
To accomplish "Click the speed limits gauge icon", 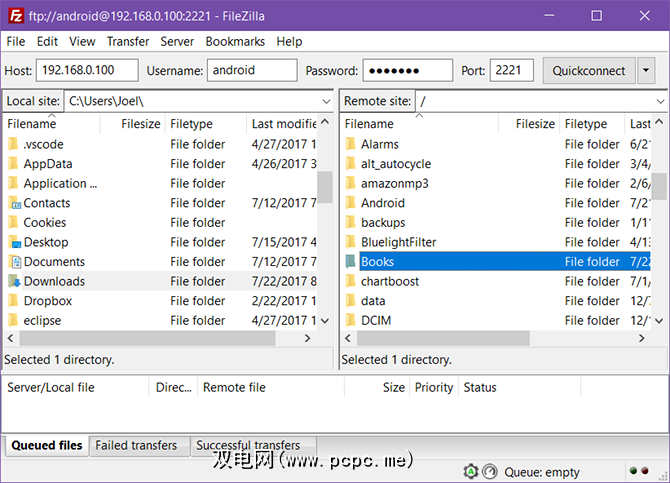I will 490,471.
